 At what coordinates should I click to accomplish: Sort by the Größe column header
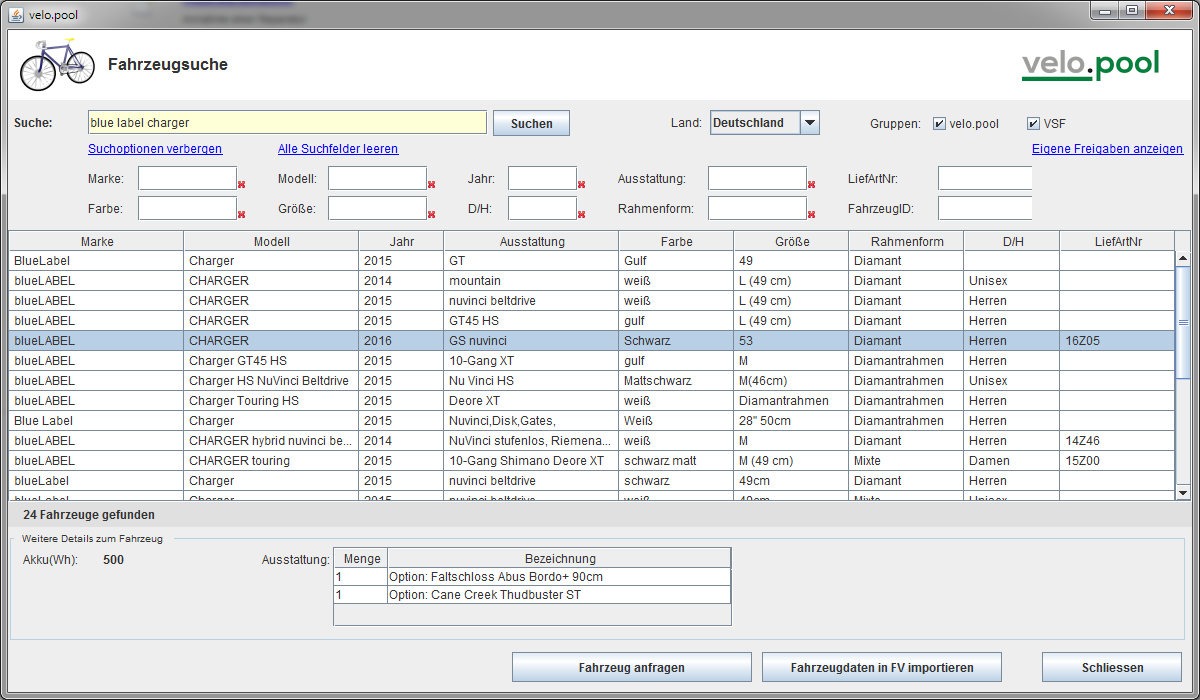(x=791, y=241)
